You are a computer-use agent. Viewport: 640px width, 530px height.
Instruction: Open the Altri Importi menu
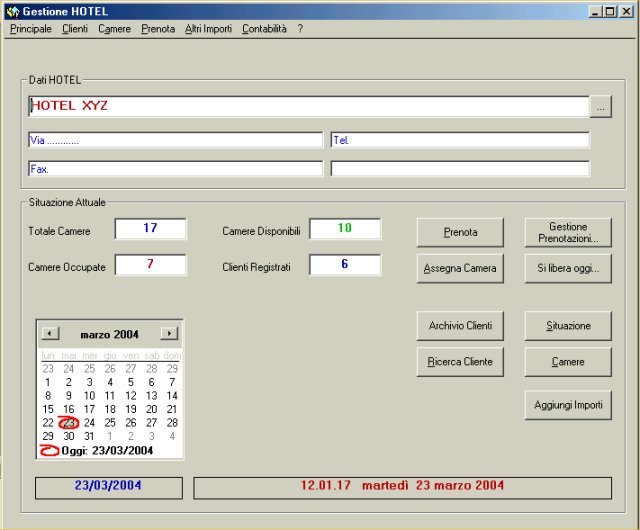(208, 29)
